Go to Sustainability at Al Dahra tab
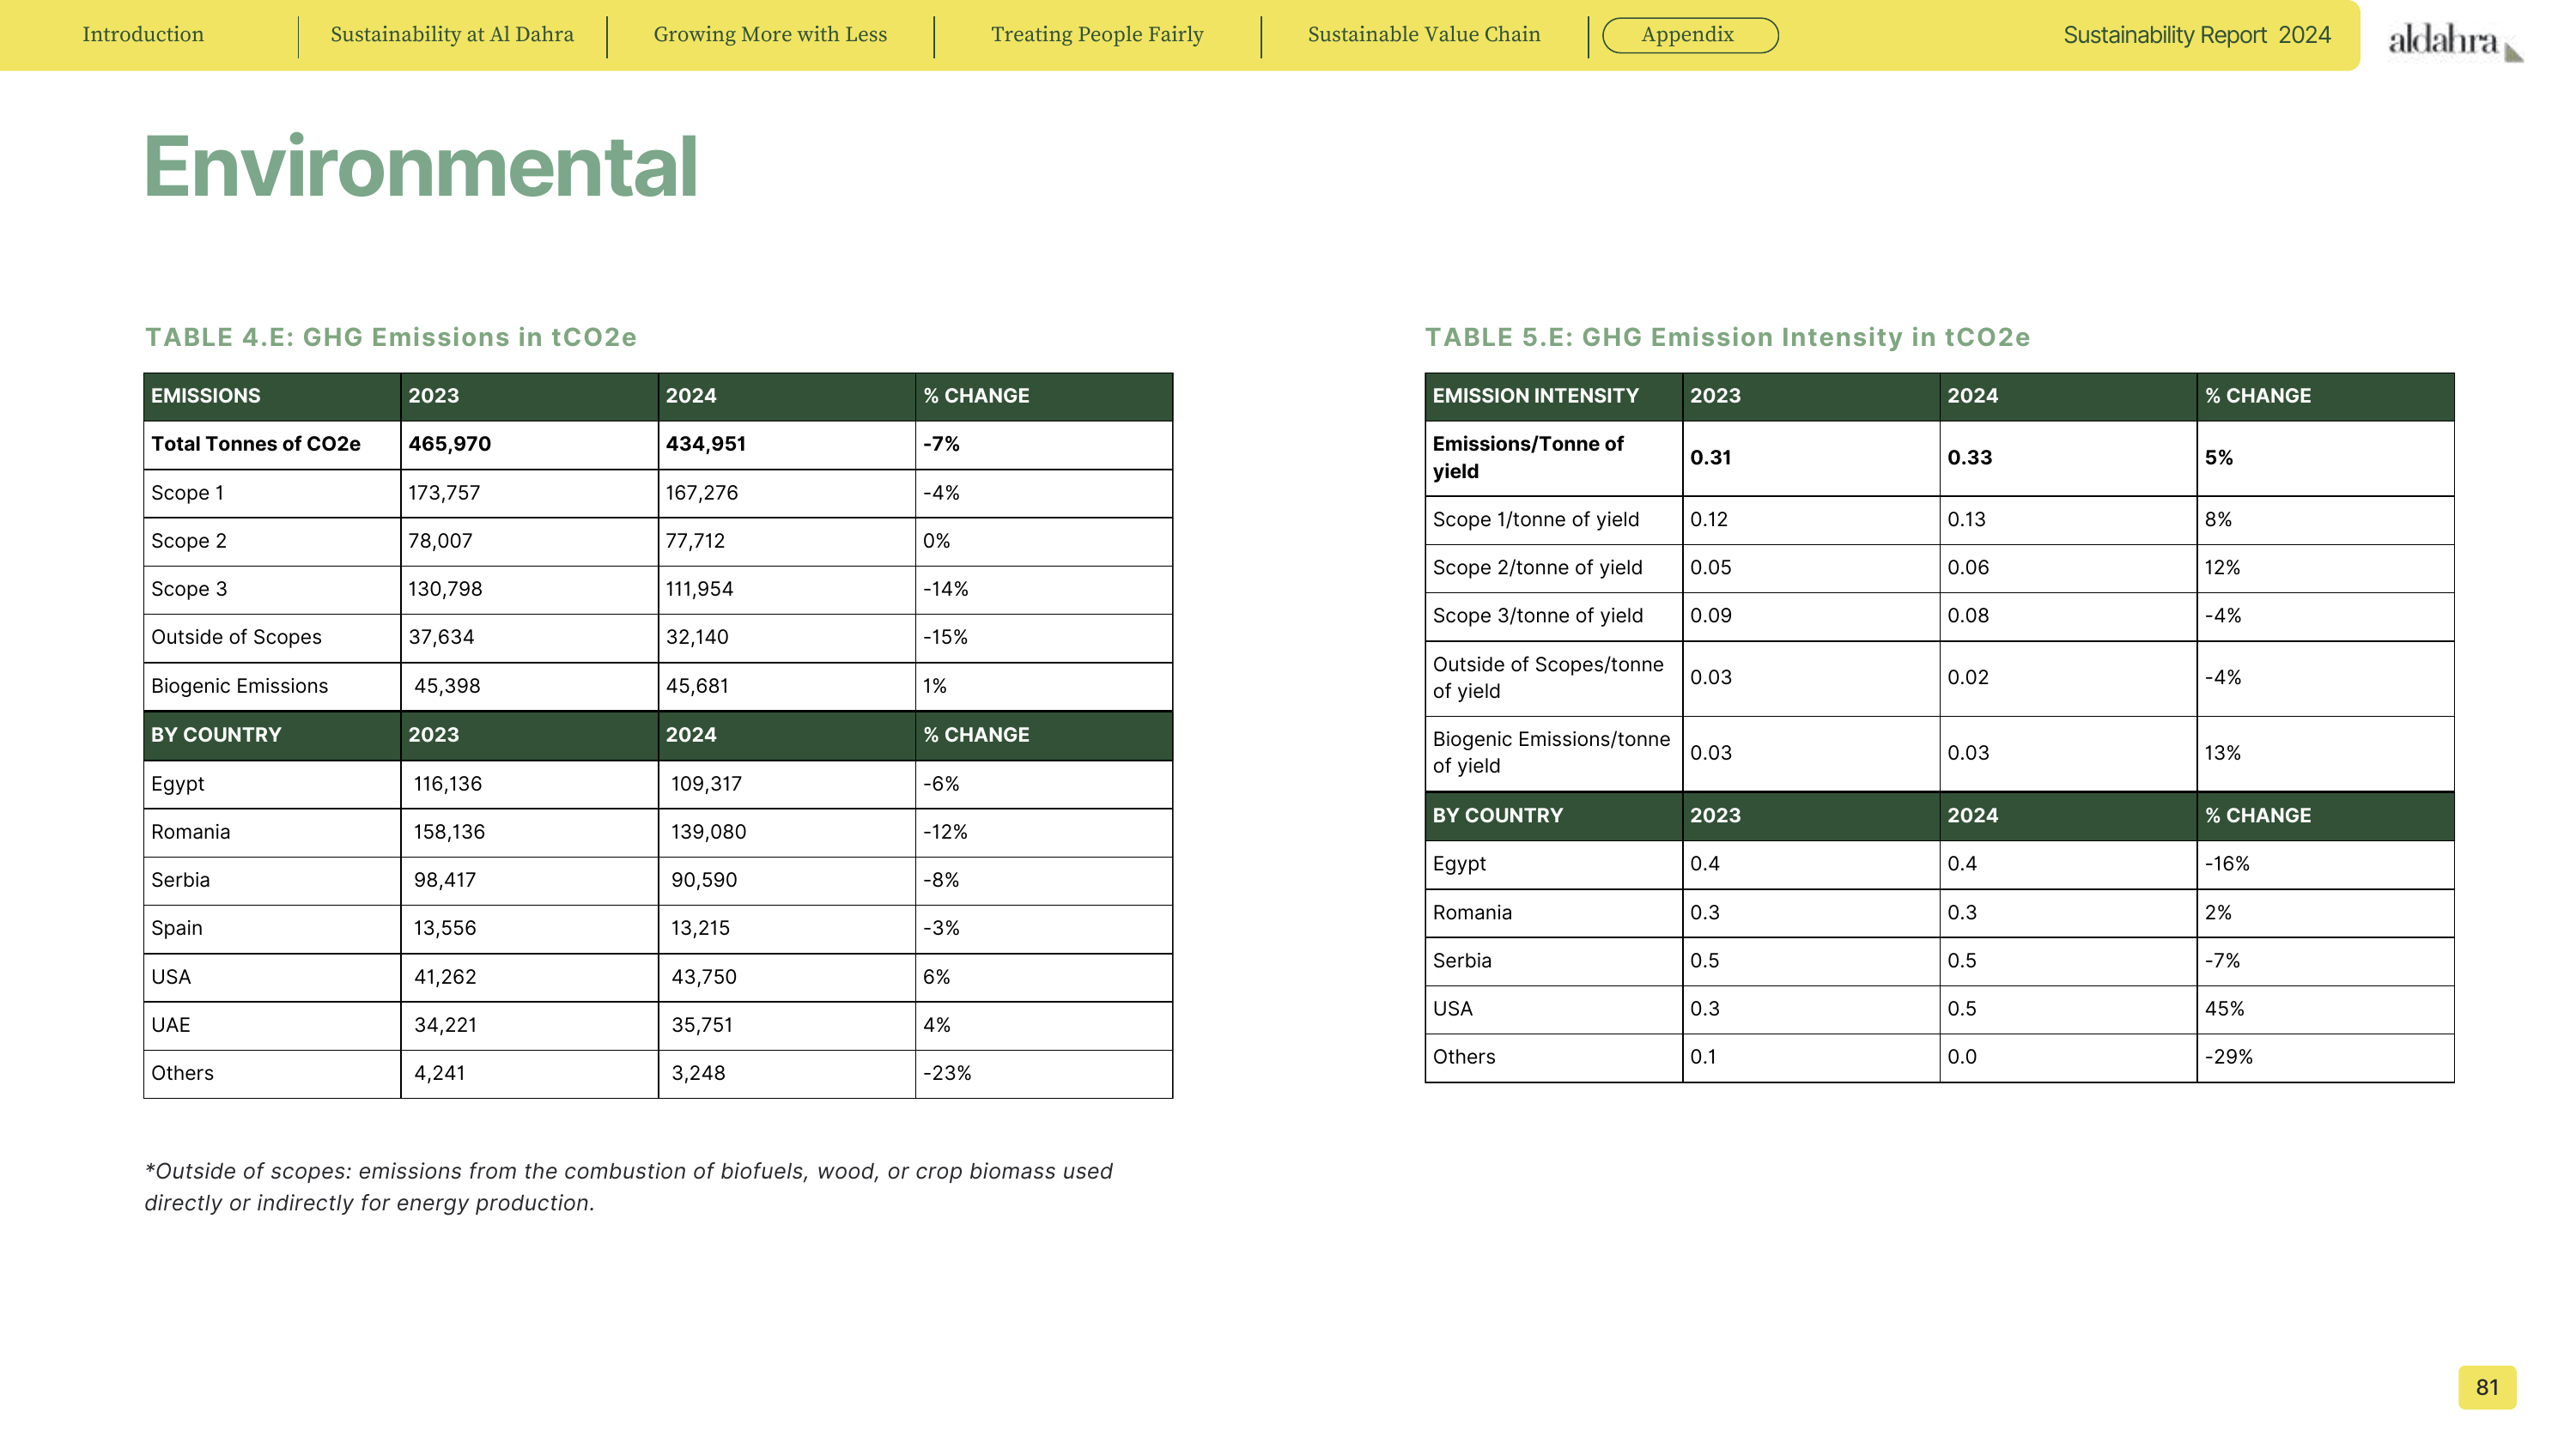 point(452,34)
